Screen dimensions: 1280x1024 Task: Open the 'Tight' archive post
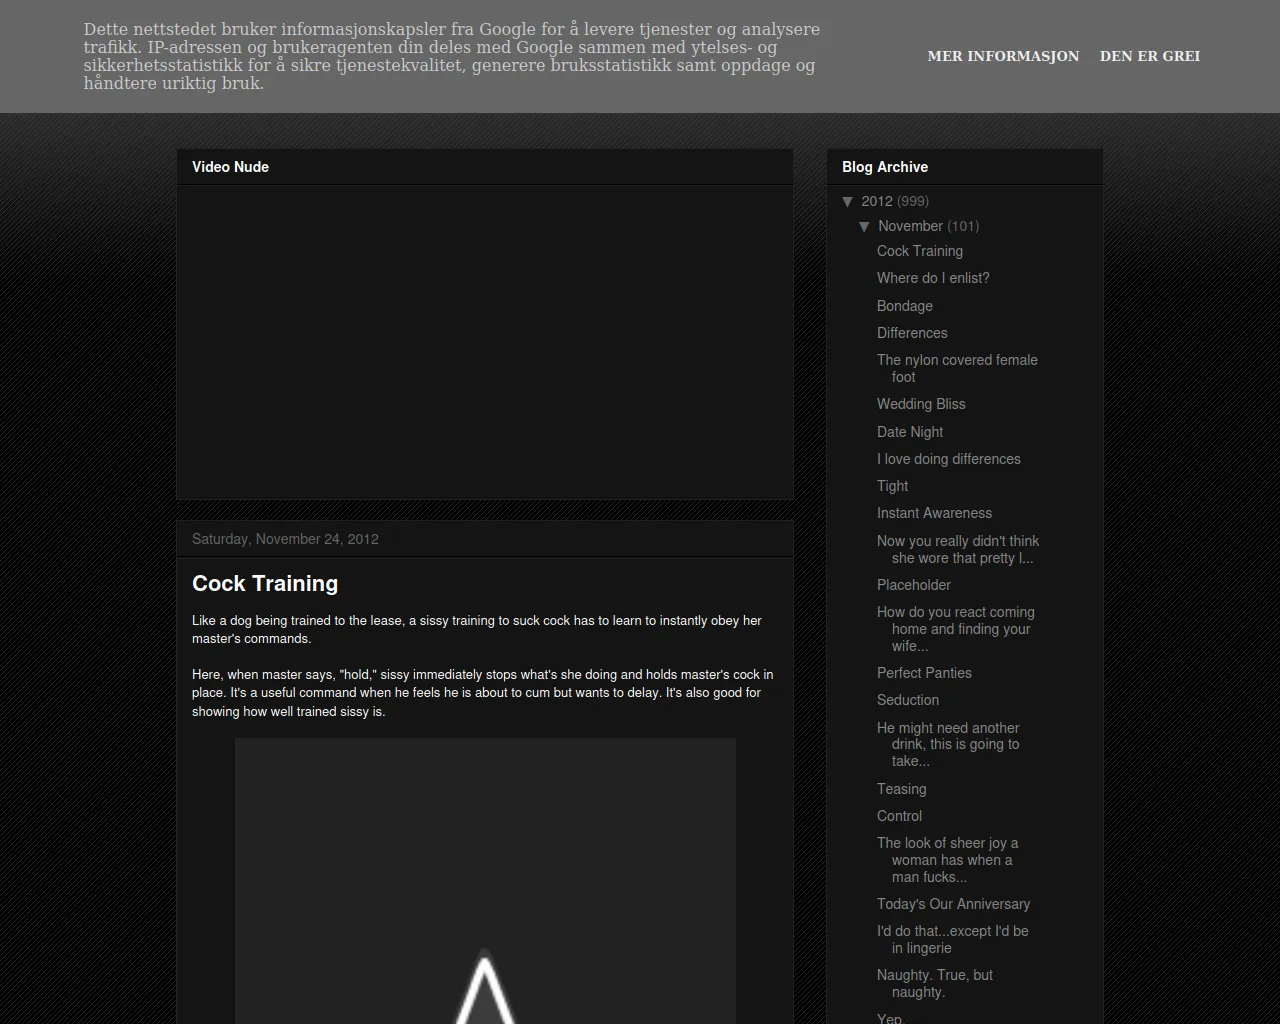pos(893,486)
